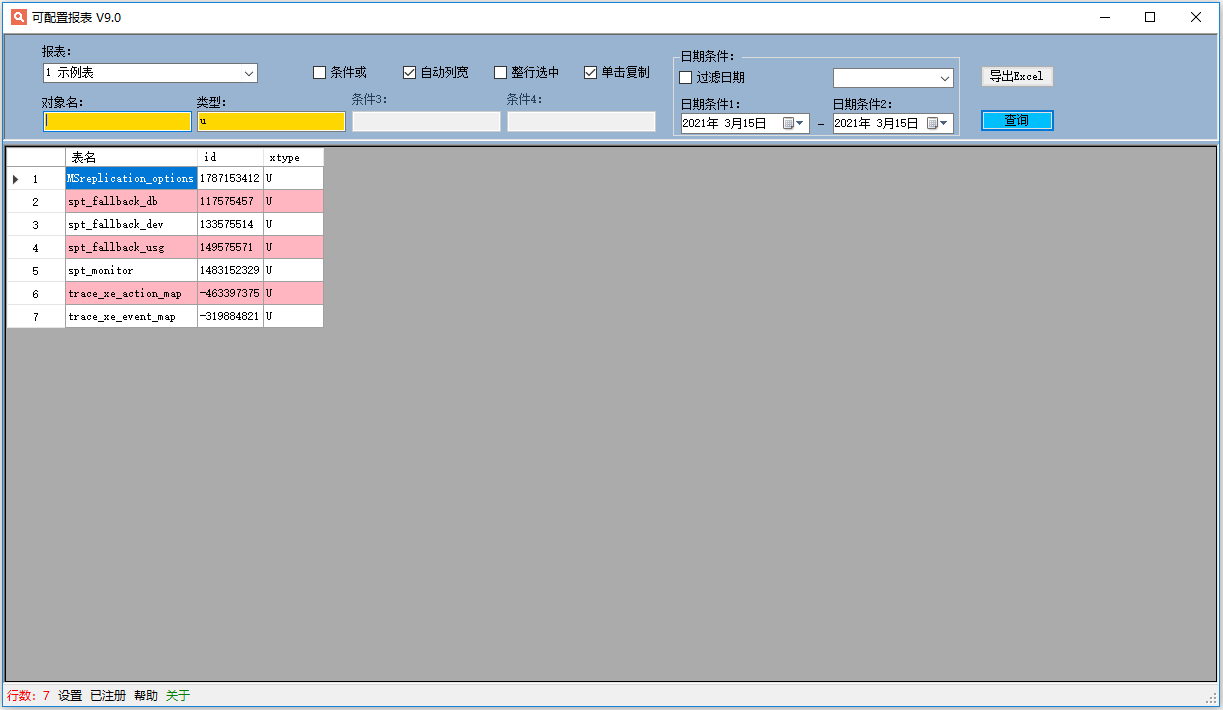Click the row 1 pointer arrow indicator

15,179
